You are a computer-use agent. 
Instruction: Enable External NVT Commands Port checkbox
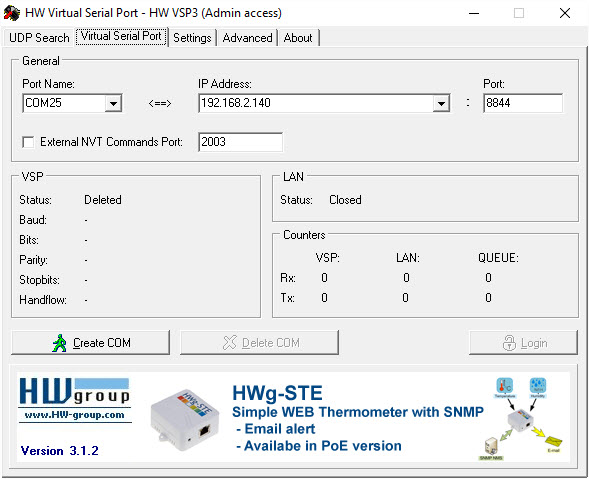[28, 142]
